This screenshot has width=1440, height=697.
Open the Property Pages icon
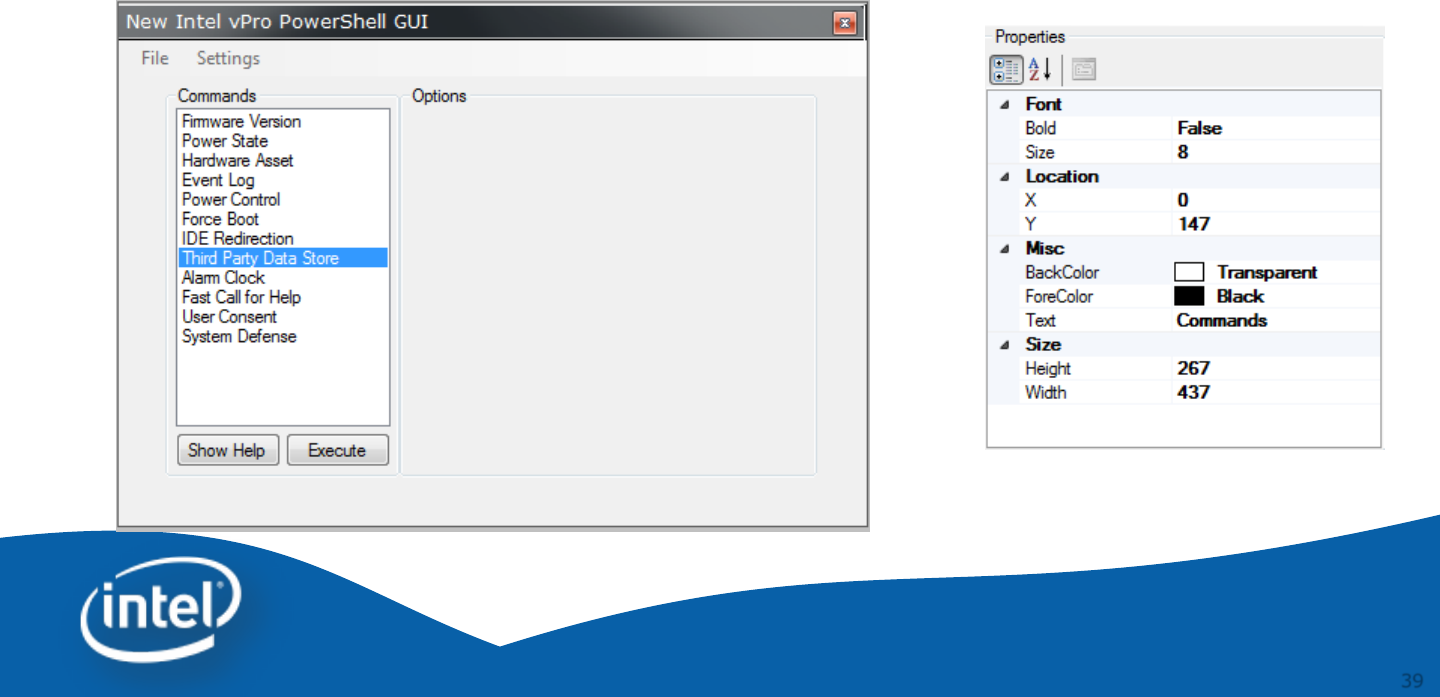coord(1084,69)
